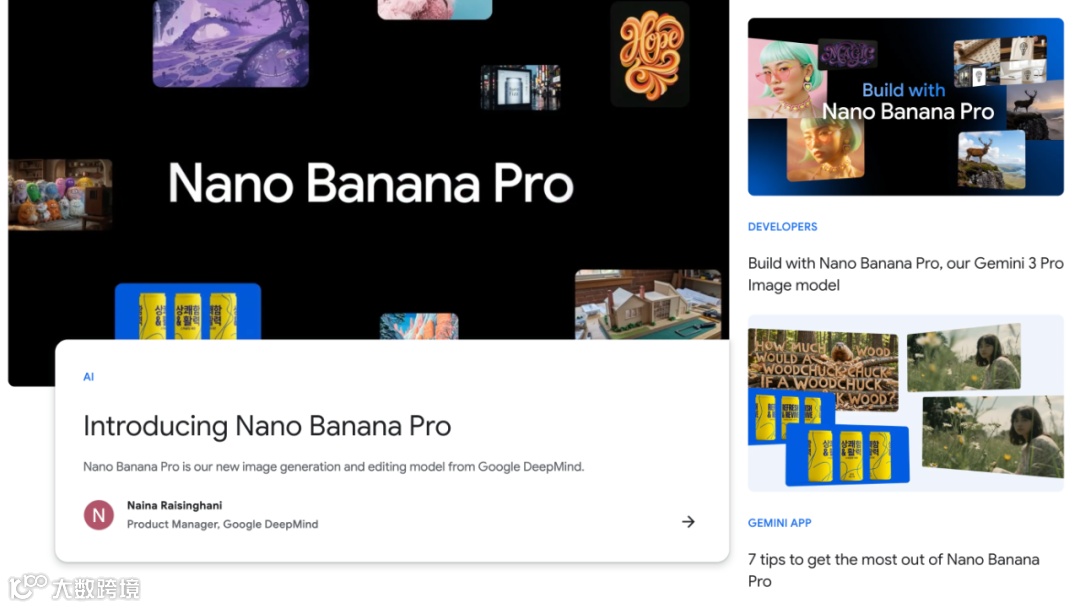
Task: Click the author name Naina Raisinghani
Action: [174, 505]
